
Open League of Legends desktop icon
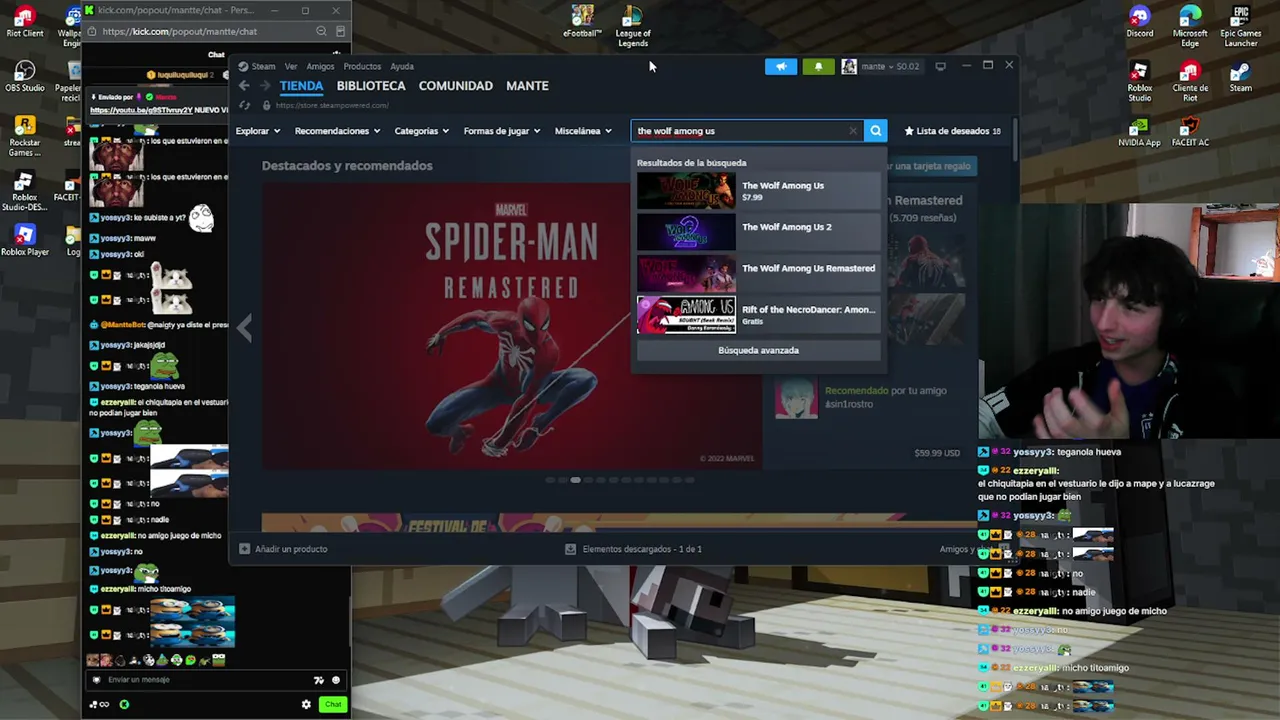[x=632, y=26]
